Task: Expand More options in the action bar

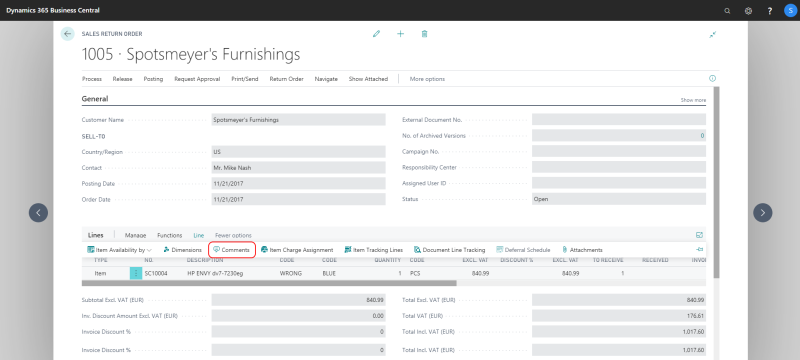Action: (x=427, y=79)
